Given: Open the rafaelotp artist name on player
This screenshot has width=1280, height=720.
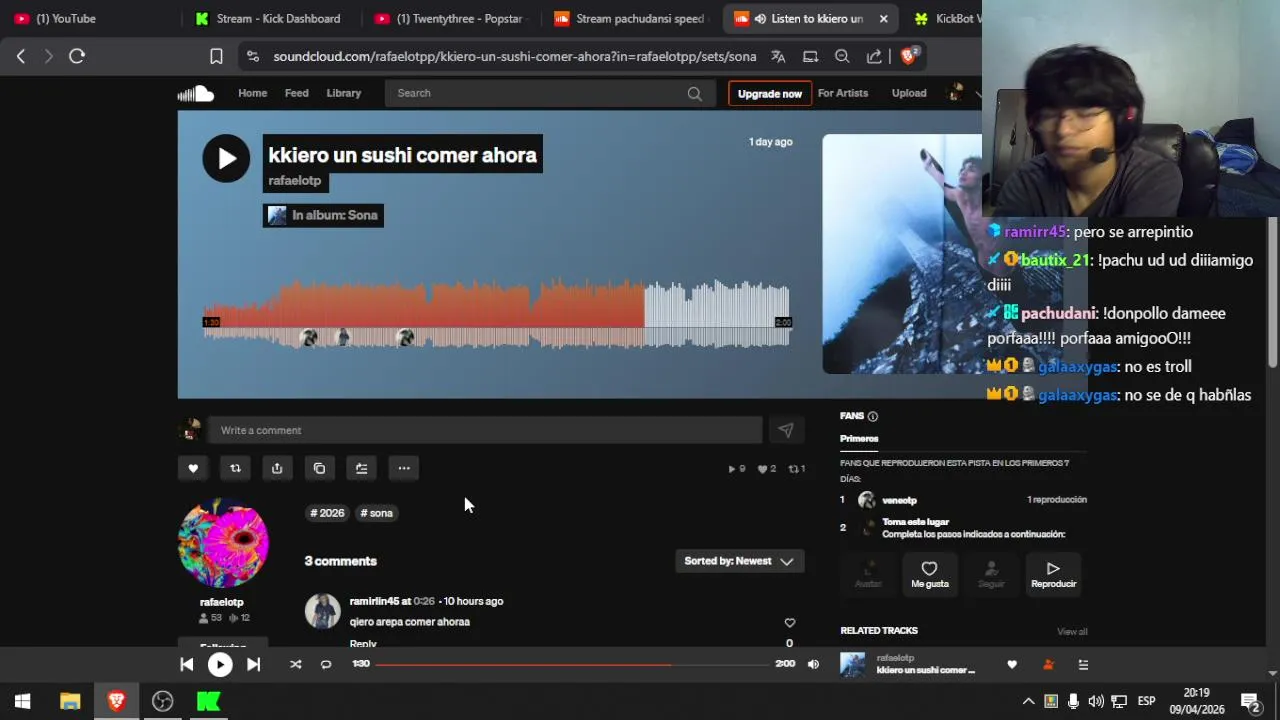Looking at the screenshot, I should (294, 181).
